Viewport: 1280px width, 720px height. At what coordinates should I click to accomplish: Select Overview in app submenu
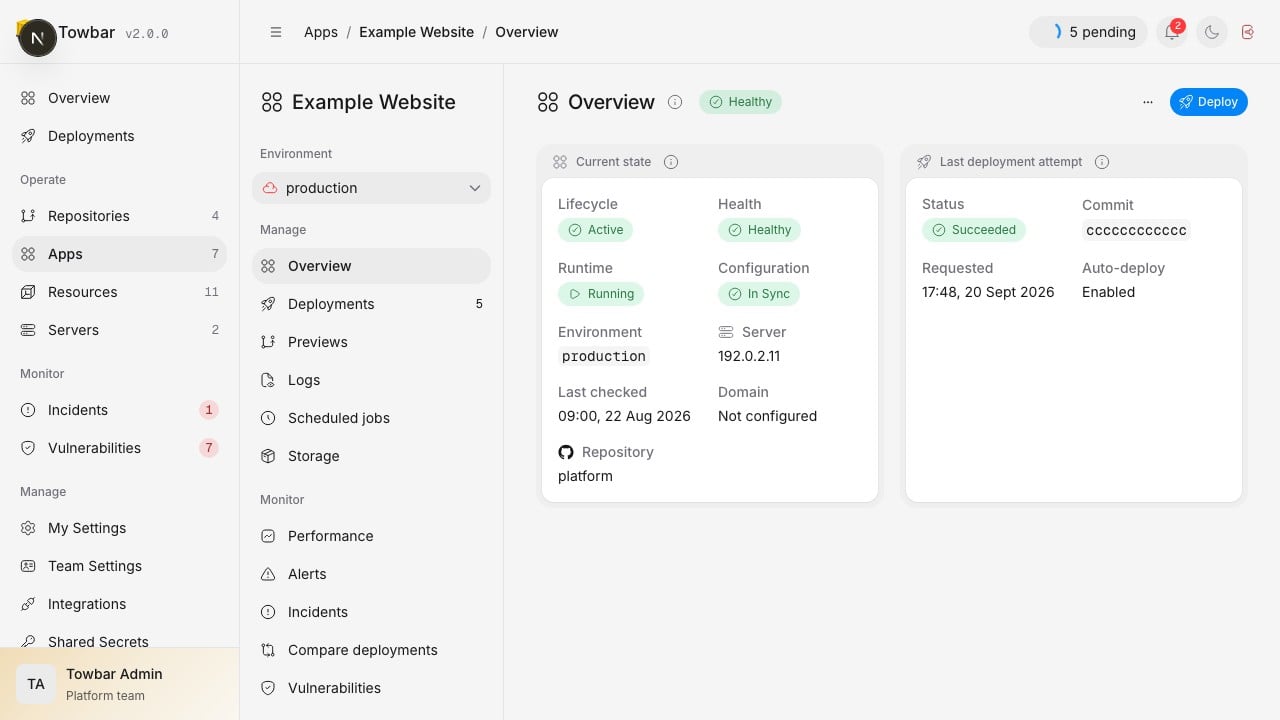[x=371, y=266]
